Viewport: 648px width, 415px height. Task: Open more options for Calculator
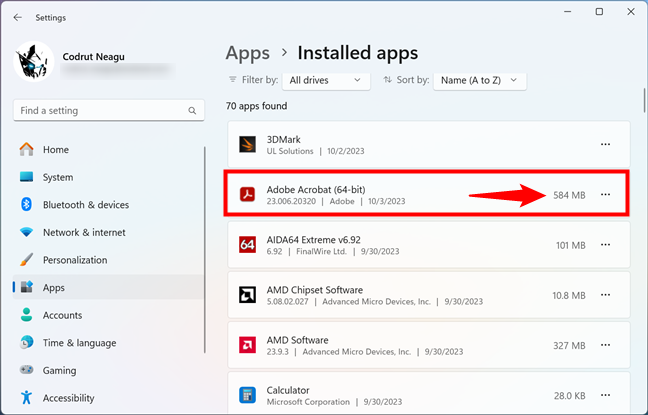click(605, 395)
